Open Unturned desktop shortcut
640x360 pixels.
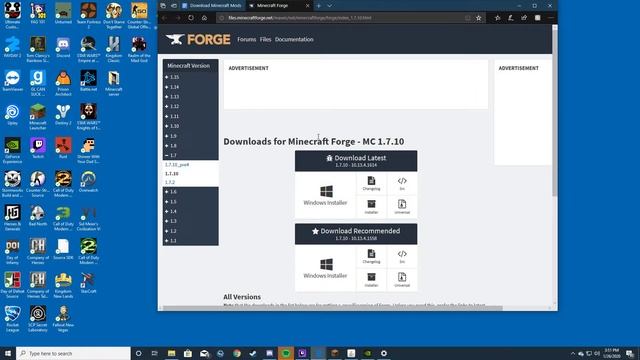tap(63, 13)
